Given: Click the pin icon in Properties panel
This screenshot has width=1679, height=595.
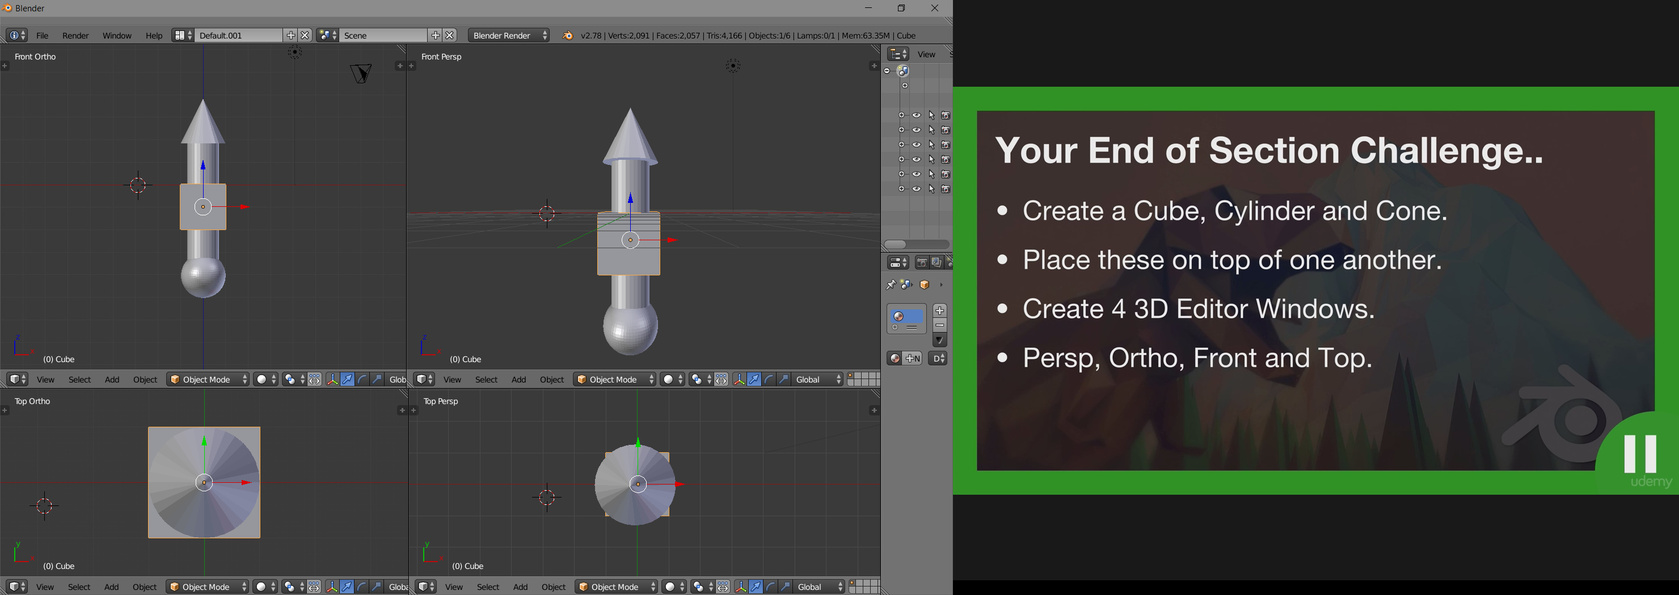Looking at the screenshot, I should pyautogui.click(x=891, y=285).
